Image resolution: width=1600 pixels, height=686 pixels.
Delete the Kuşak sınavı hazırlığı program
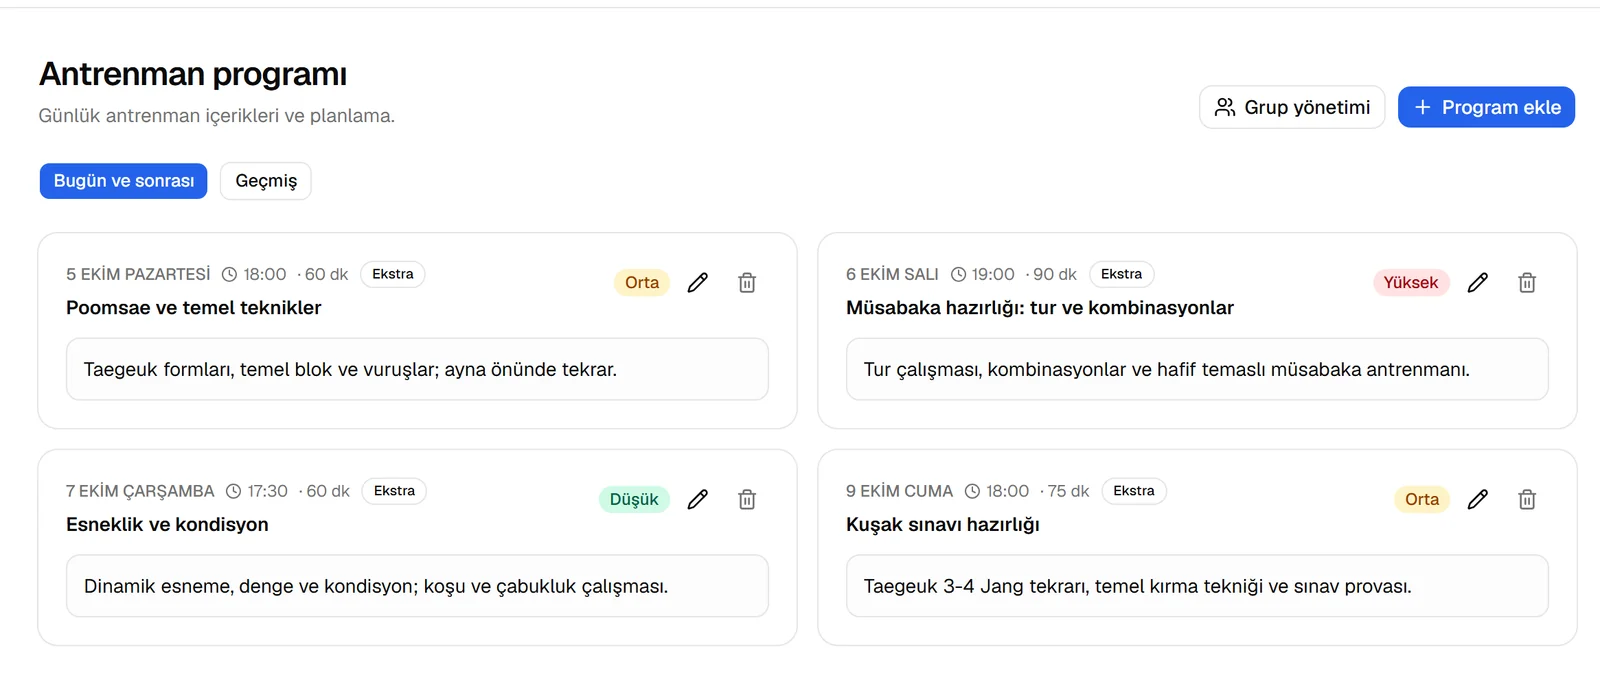pos(1527,500)
